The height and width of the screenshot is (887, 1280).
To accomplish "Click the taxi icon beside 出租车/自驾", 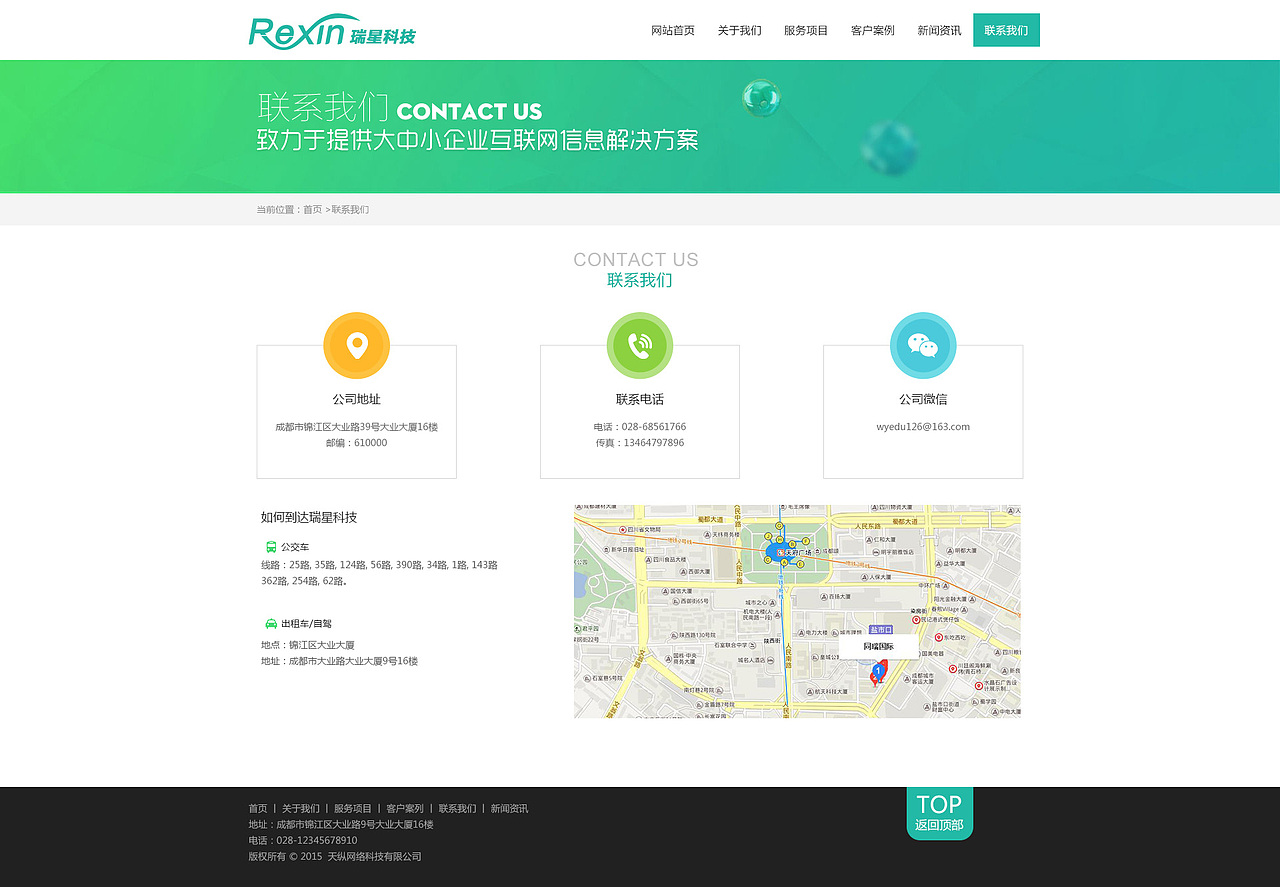I will pos(271,623).
